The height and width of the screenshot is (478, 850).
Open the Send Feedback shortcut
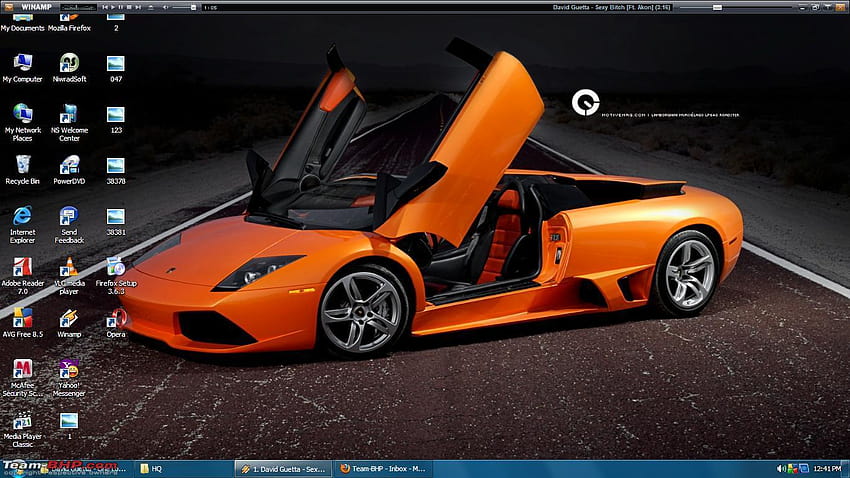[69, 225]
